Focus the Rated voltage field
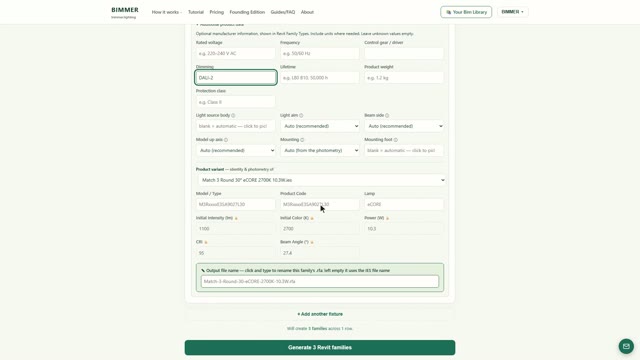 236,53
